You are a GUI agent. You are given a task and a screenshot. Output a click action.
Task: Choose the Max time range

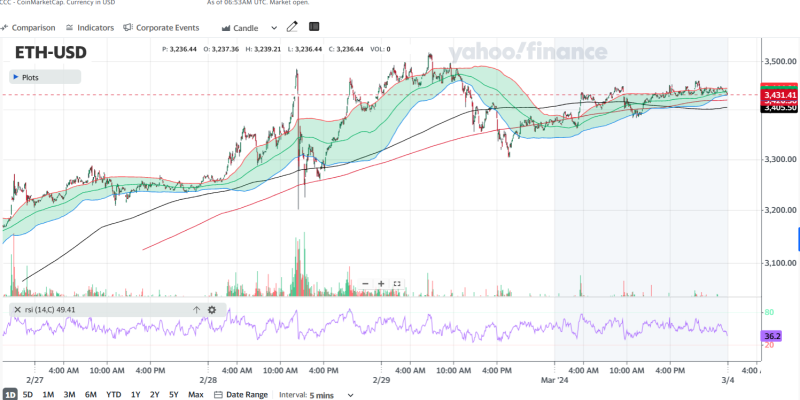196,394
